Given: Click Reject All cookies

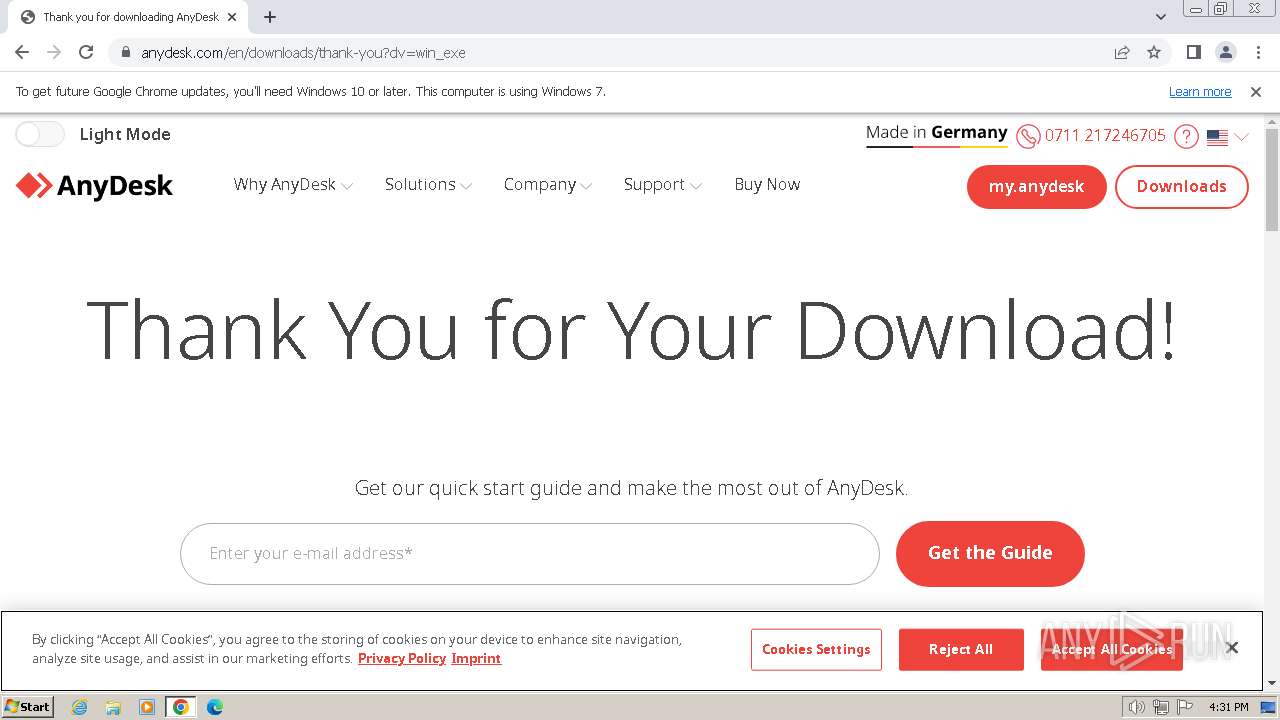Looking at the screenshot, I should (x=961, y=650).
